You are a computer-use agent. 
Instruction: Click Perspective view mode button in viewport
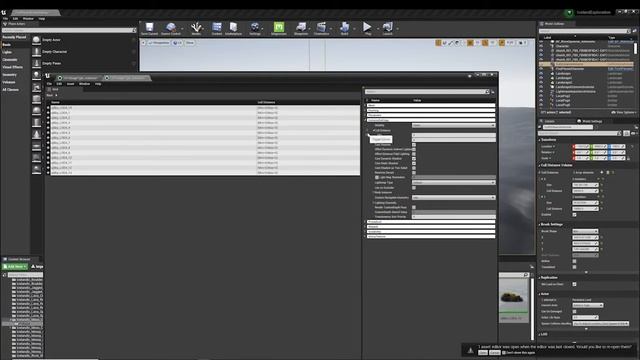tap(159, 43)
